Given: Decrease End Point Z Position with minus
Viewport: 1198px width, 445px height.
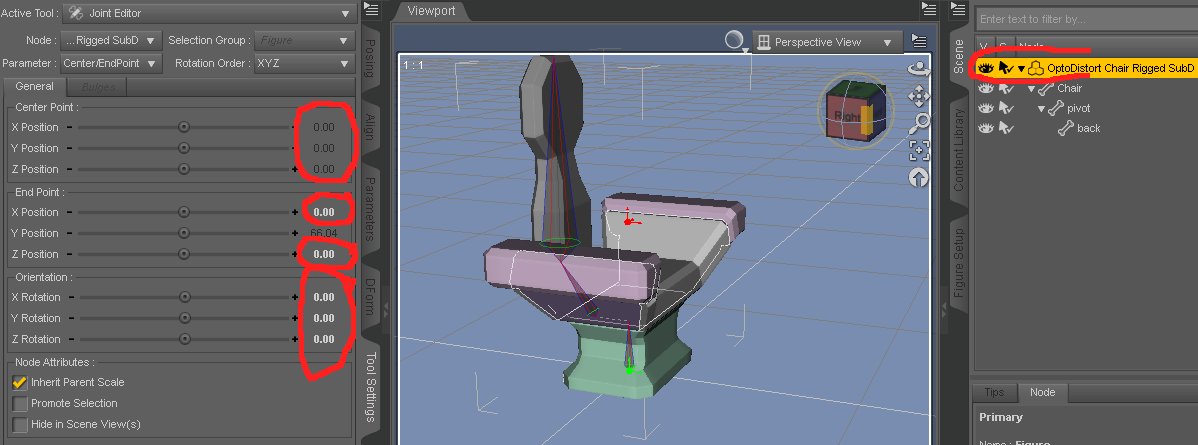Looking at the screenshot, I should 69,254.
